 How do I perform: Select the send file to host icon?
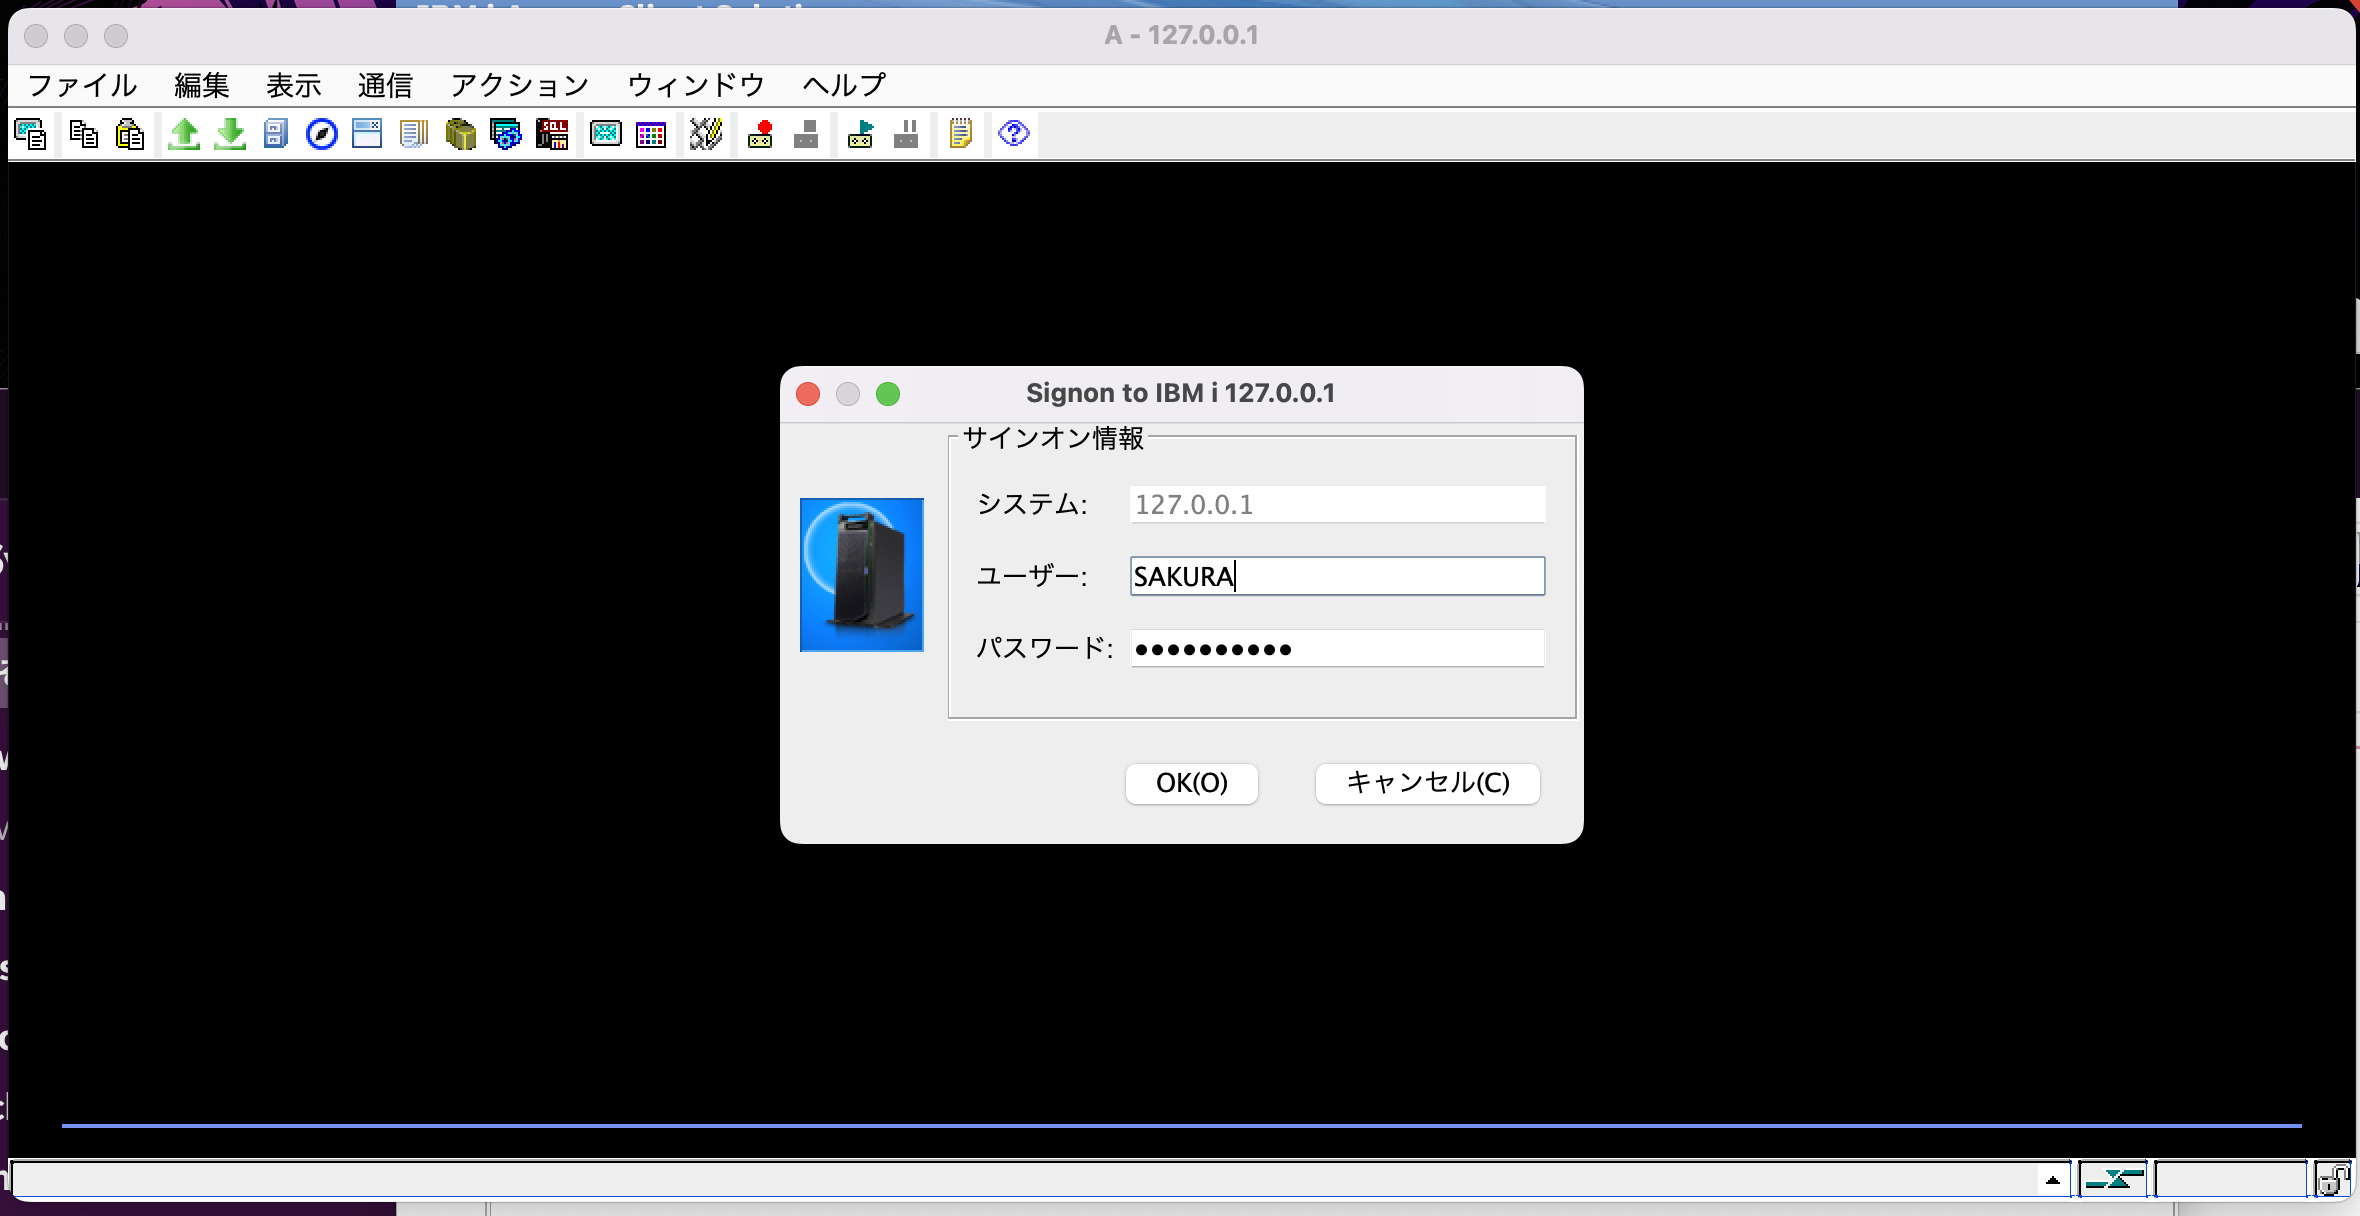click(185, 133)
